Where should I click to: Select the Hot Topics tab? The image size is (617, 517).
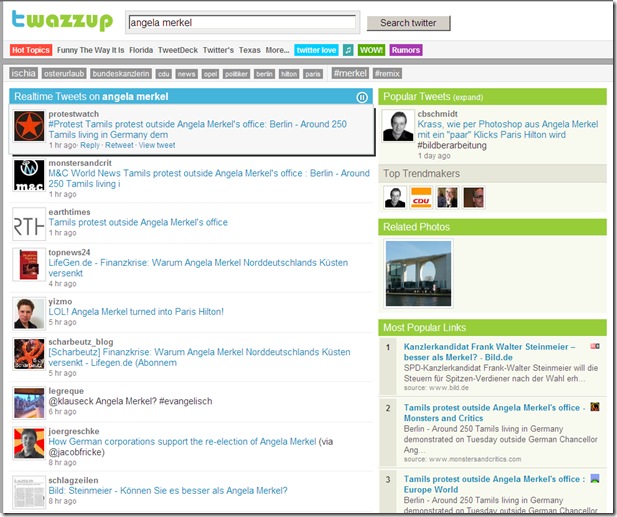(31, 50)
